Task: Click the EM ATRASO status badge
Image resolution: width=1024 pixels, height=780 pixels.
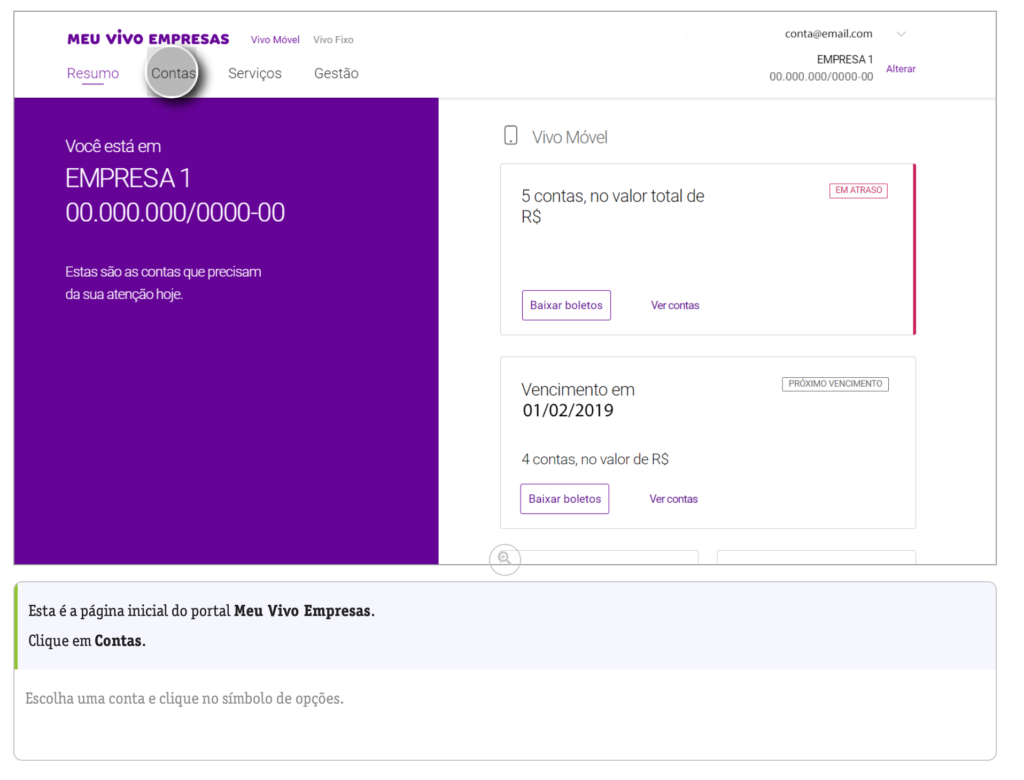Action: (858, 190)
